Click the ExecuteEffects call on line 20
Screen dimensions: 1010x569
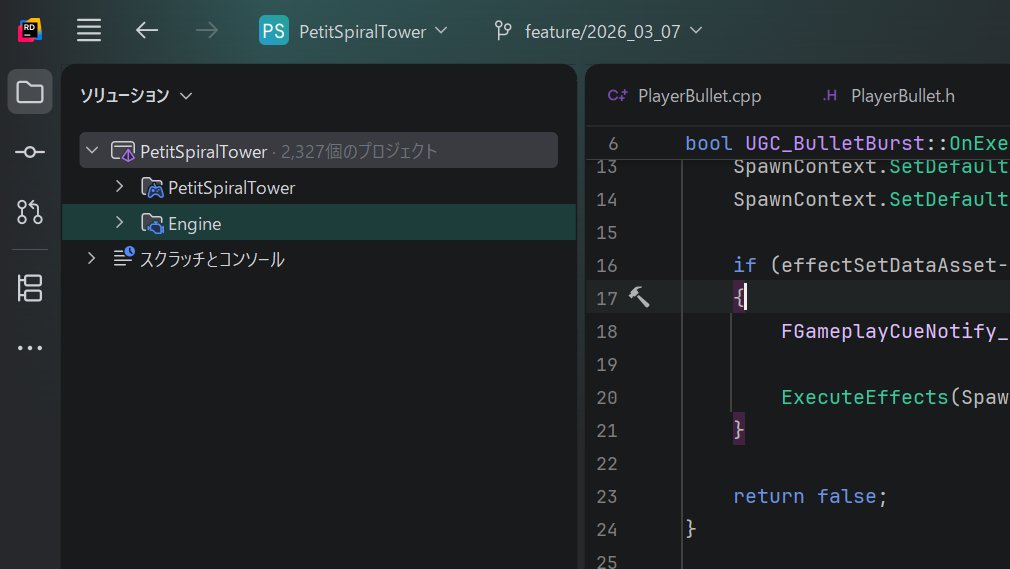(x=864, y=397)
